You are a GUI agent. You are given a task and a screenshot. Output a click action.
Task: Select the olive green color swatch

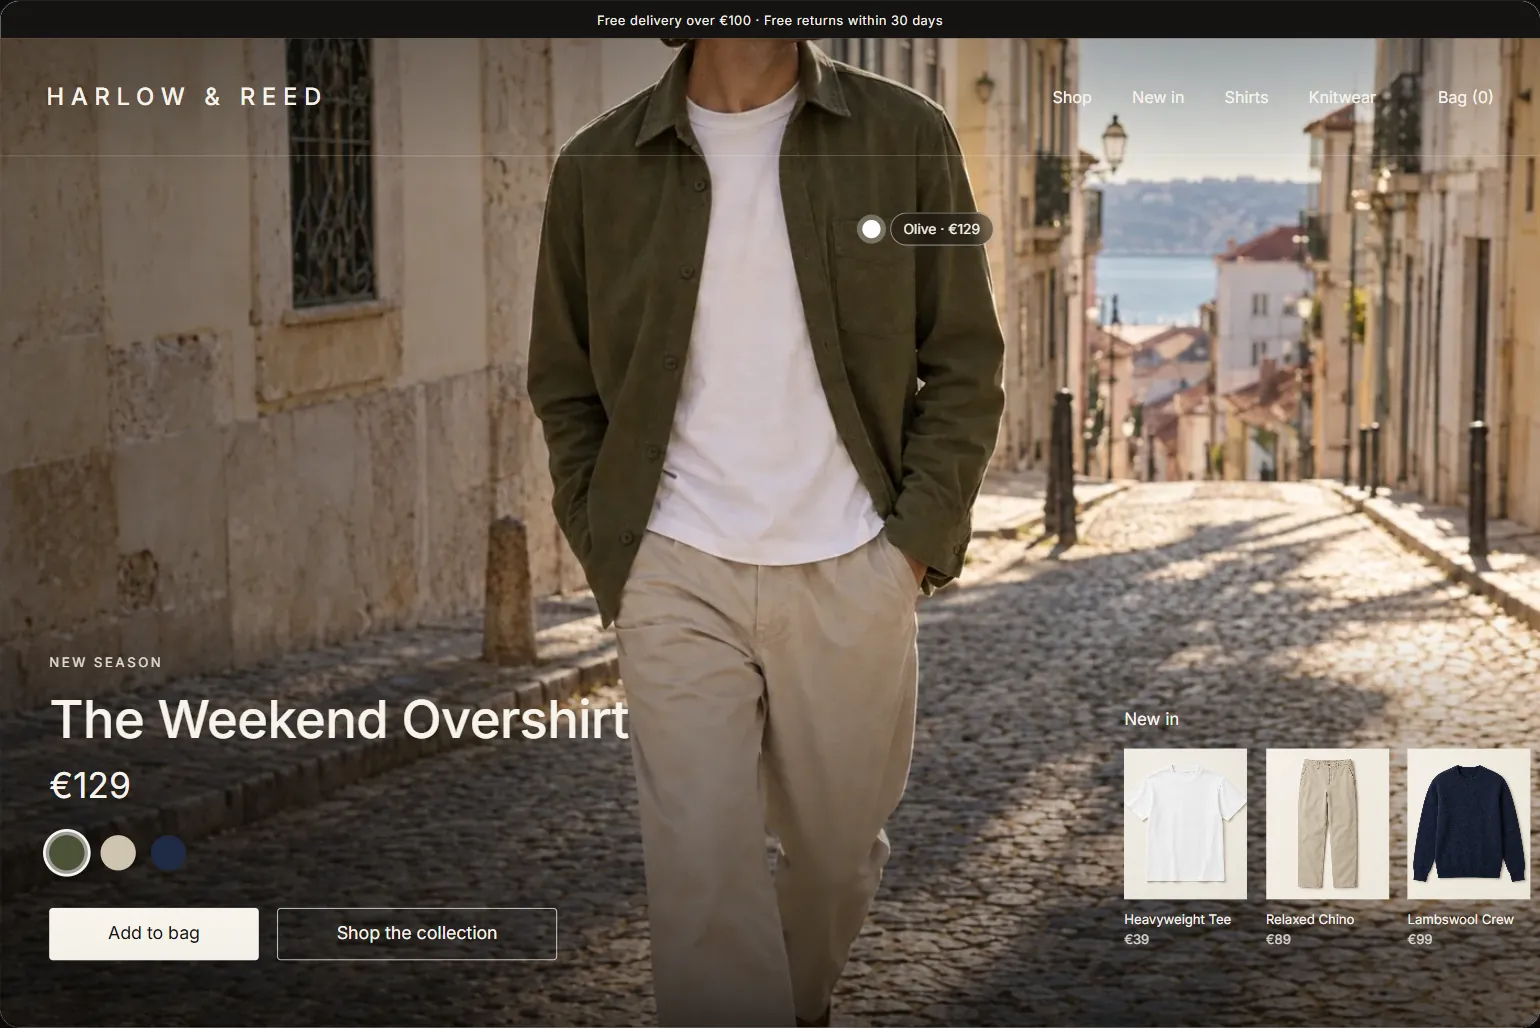pyautogui.click(x=67, y=853)
